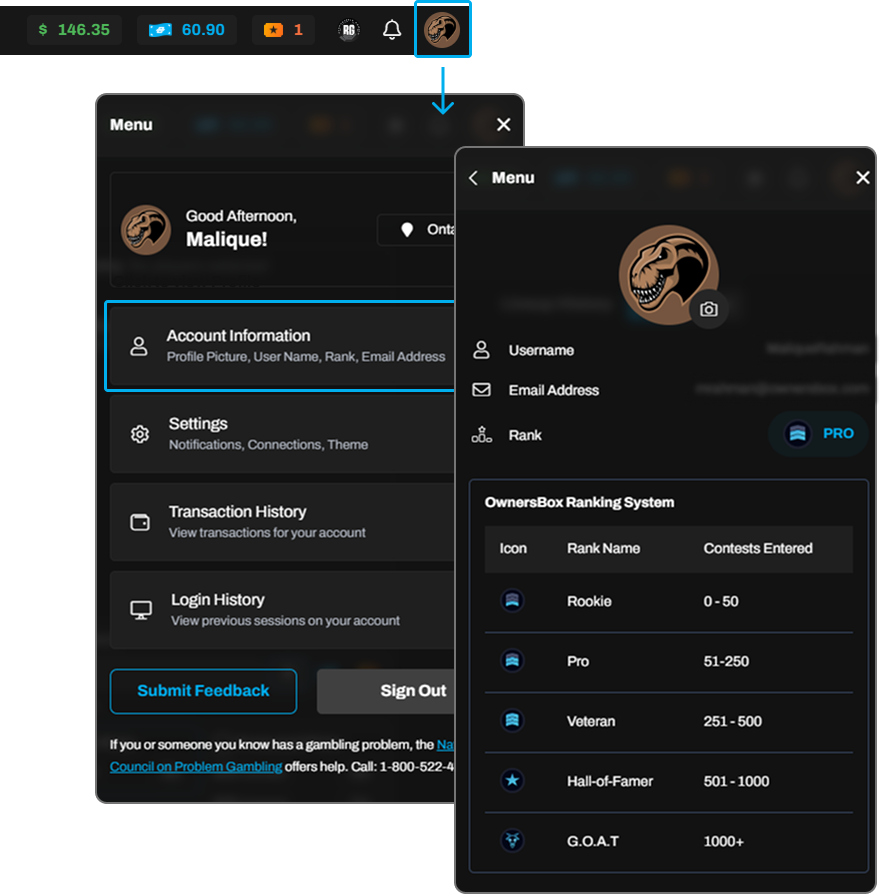The image size is (880, 894).
Task: Click 'OwnersBox Ranking System' heading
Action: 579,502
